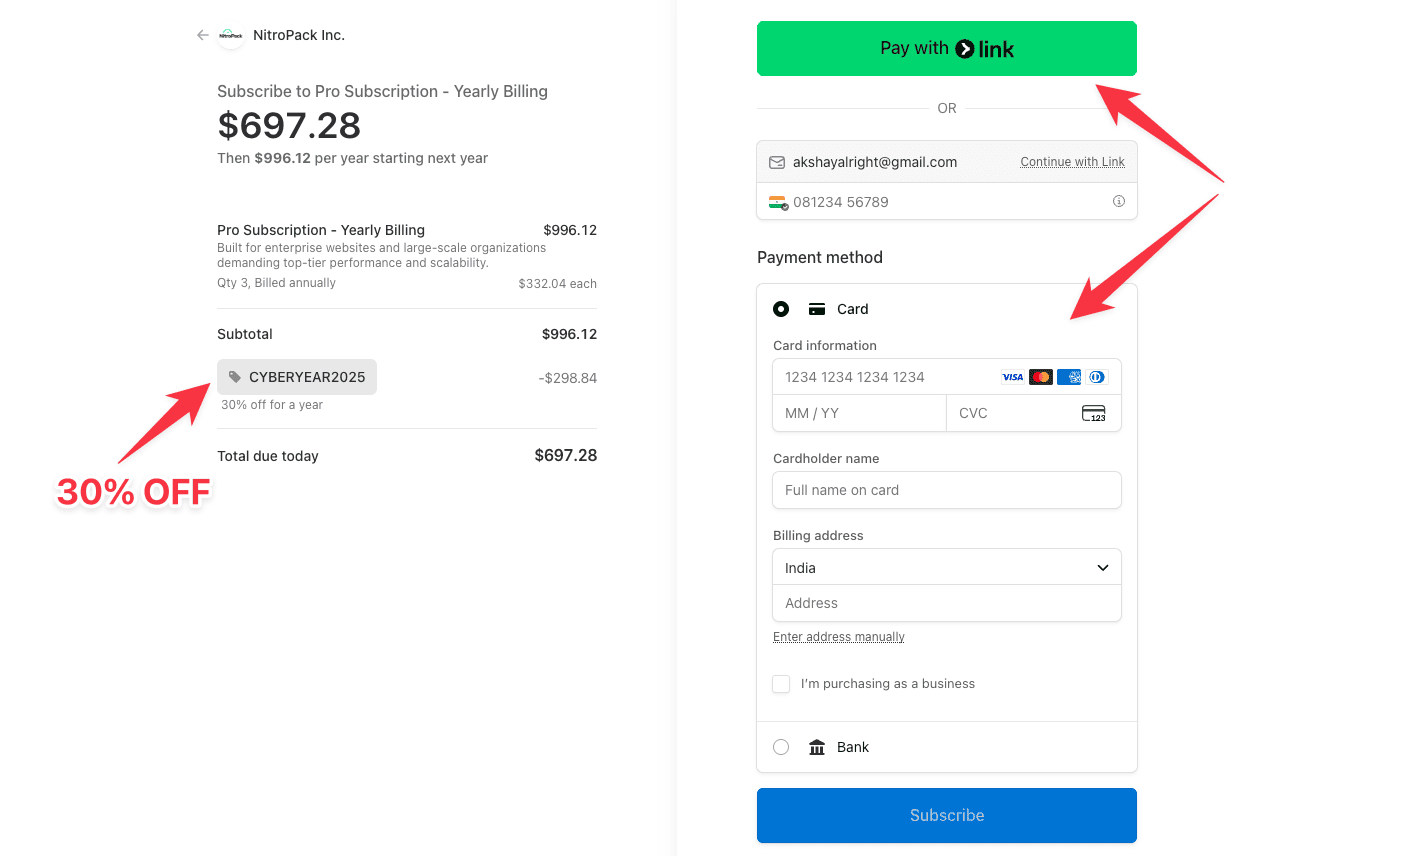Image resolution: width=1415 pixels, height=856 pixels.
Task: Click the info icon in the phone field
Action: click(1118, 201)
